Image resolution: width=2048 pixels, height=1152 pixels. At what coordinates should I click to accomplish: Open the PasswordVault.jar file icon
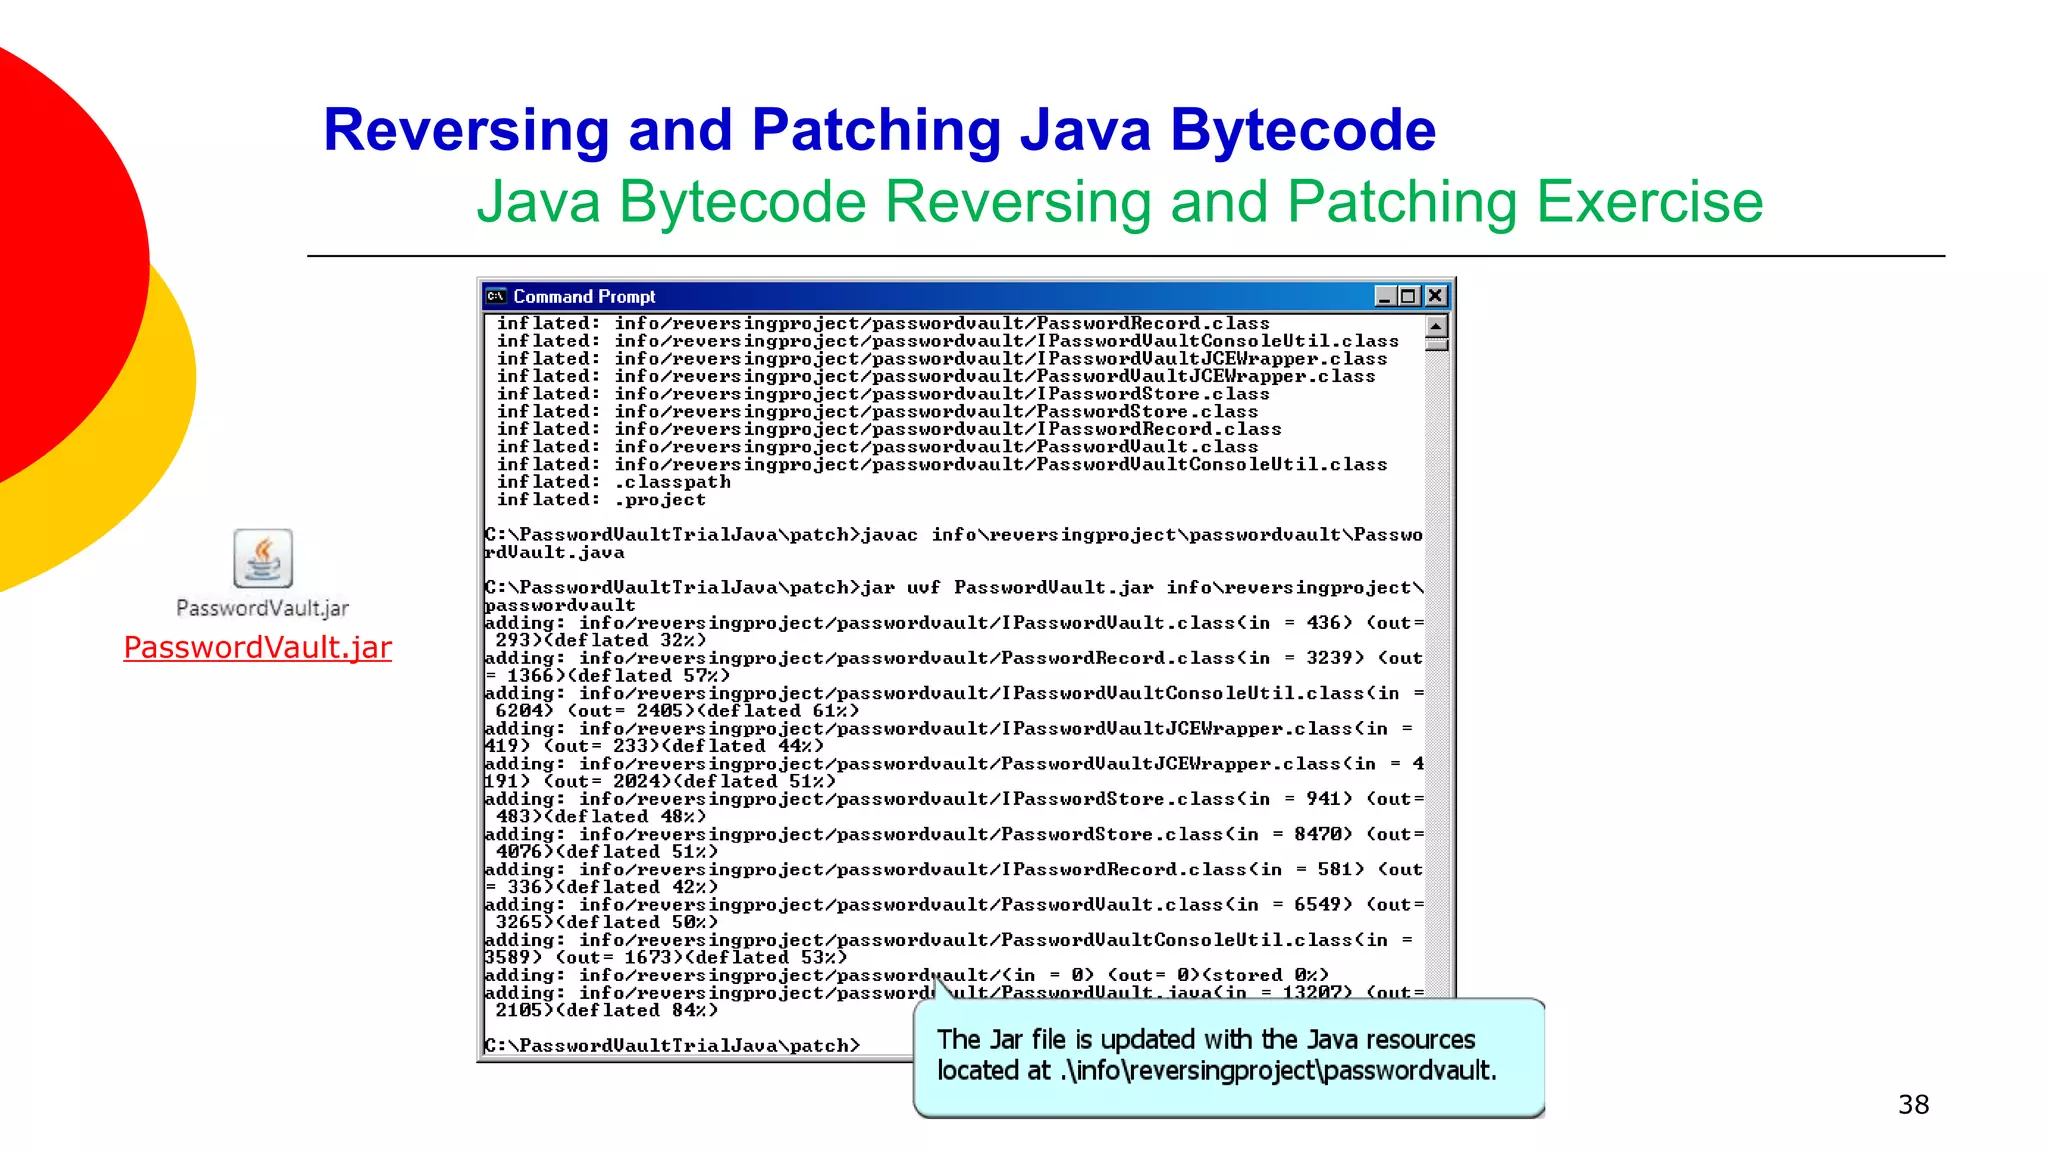point(263,558)
